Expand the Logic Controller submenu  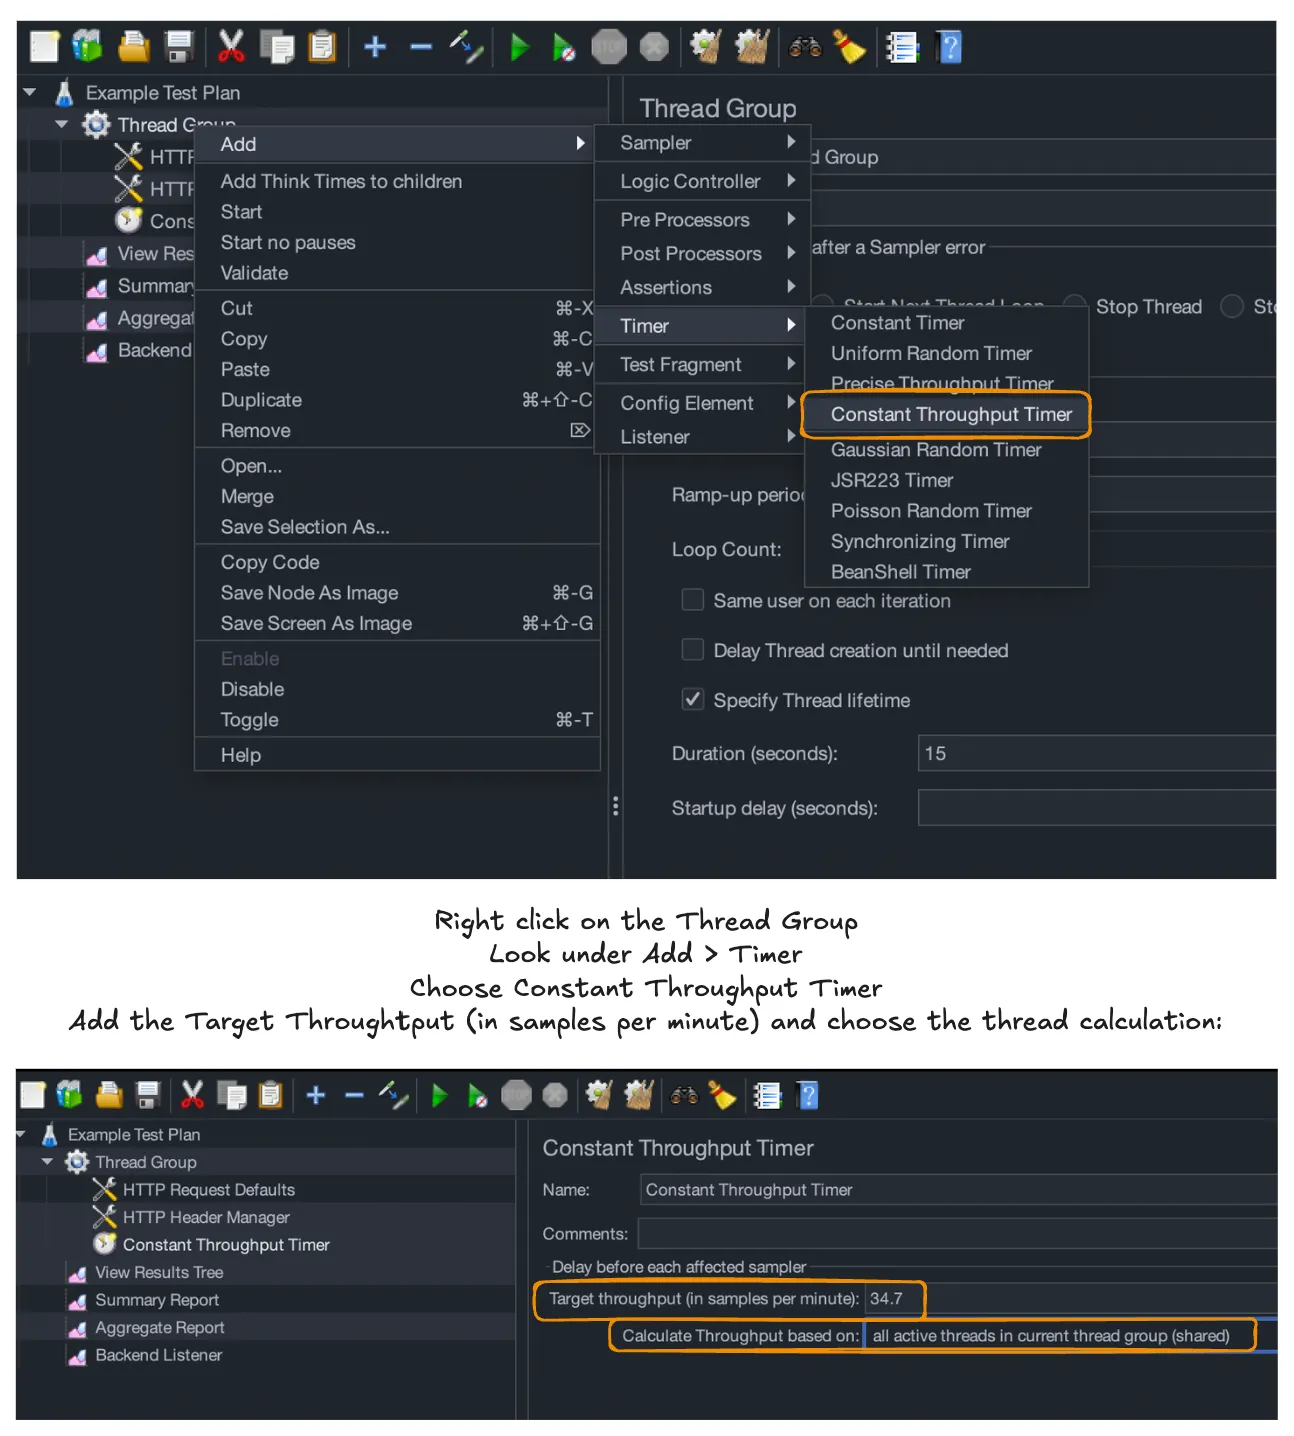click(x=703, y=181)
